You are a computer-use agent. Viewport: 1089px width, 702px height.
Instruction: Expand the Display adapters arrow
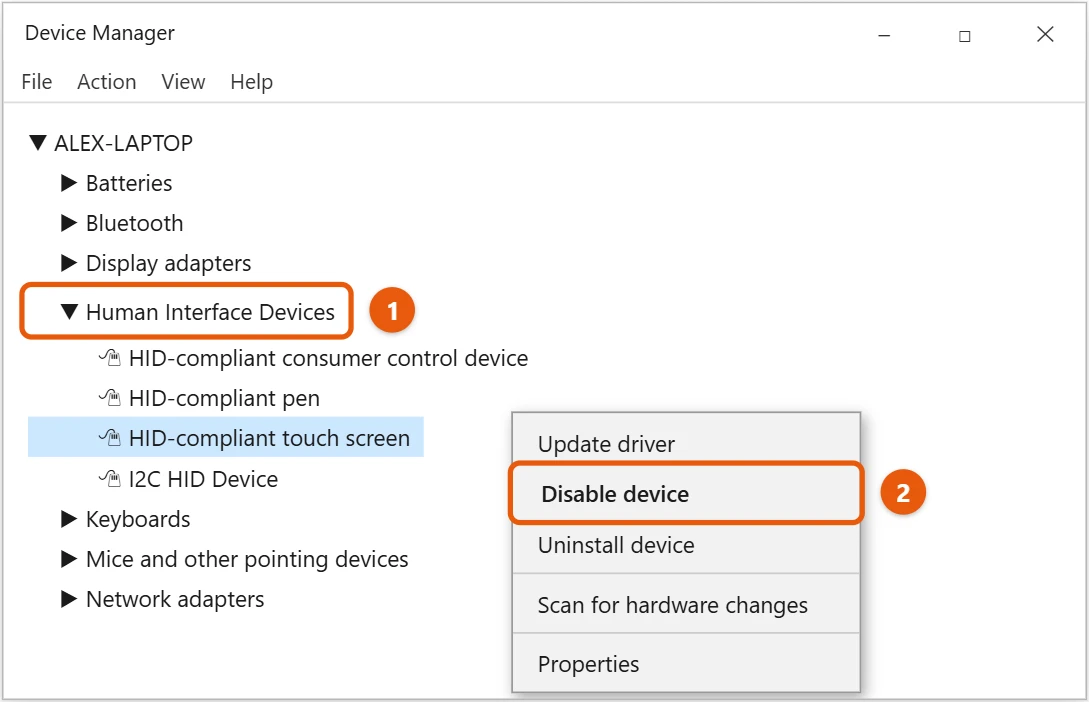point(68,263)
